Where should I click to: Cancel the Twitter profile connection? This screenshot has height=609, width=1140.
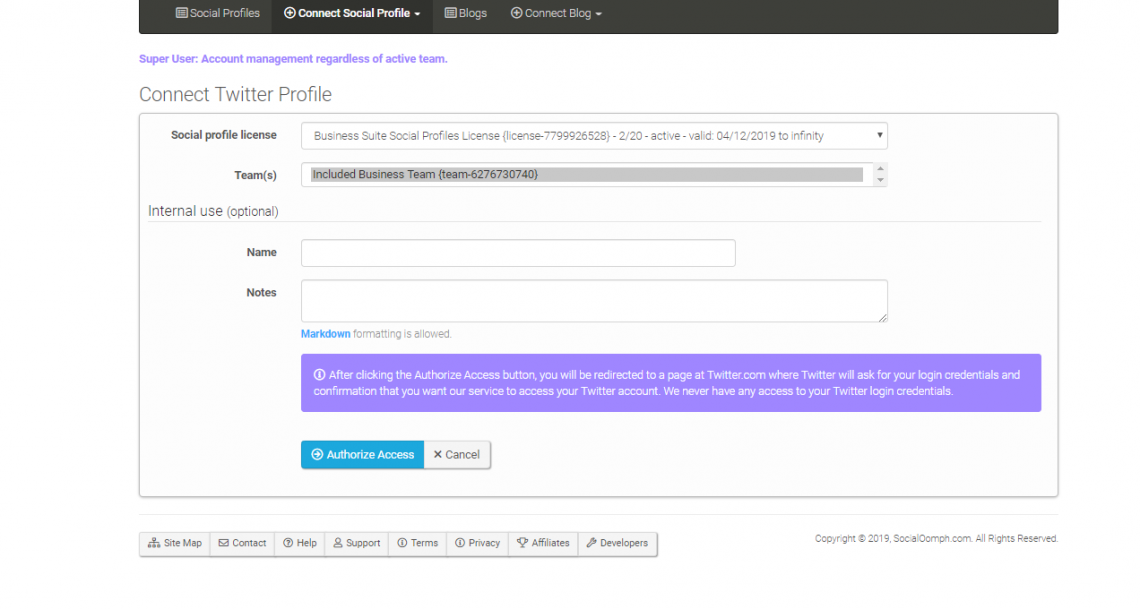pos(456,454)
